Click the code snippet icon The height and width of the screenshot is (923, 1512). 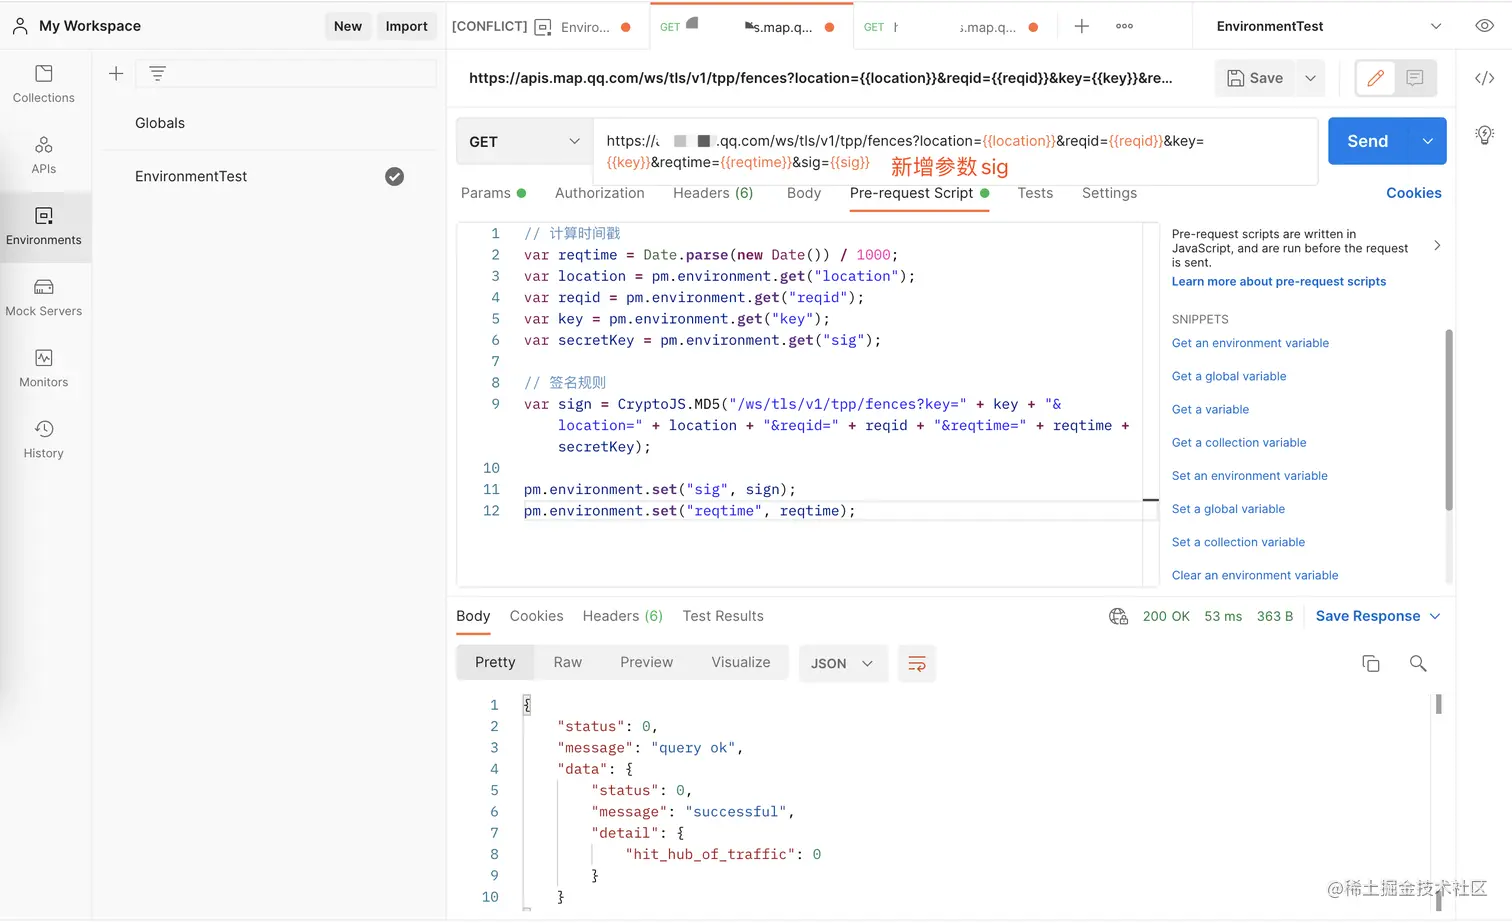pyautogui.click(x=1484, y=78)
